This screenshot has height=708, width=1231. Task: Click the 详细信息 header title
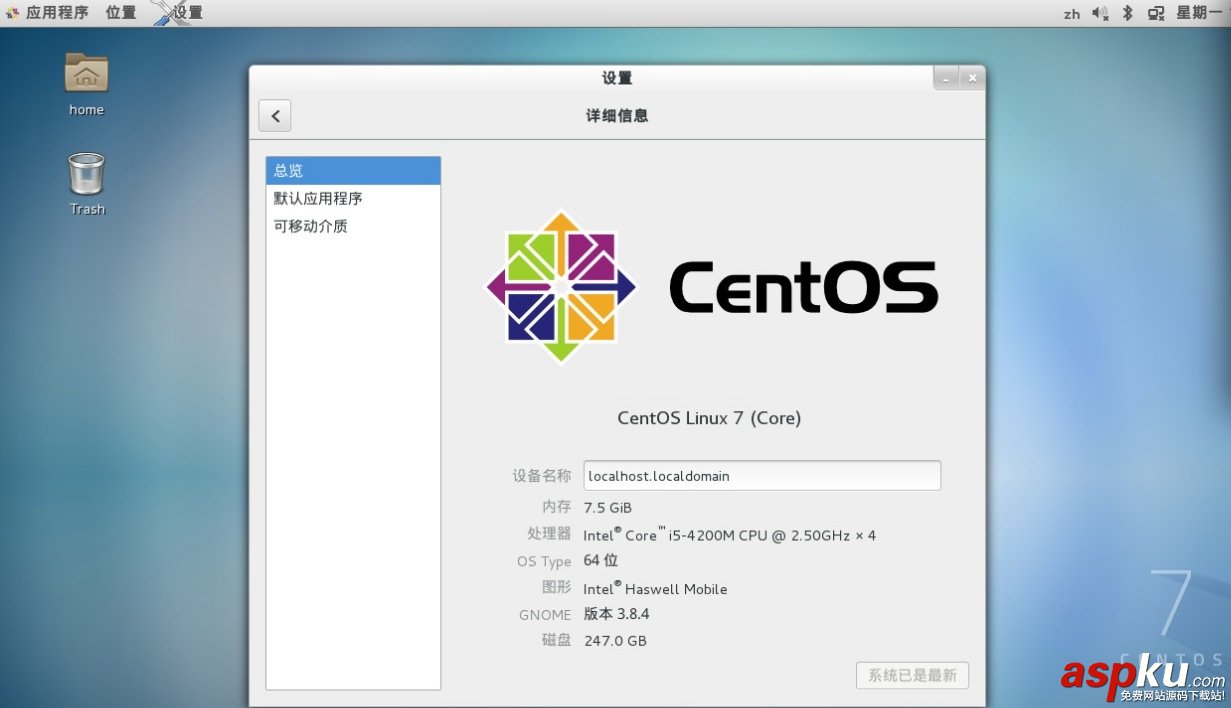pyautogui.click(x=617, y=115)
